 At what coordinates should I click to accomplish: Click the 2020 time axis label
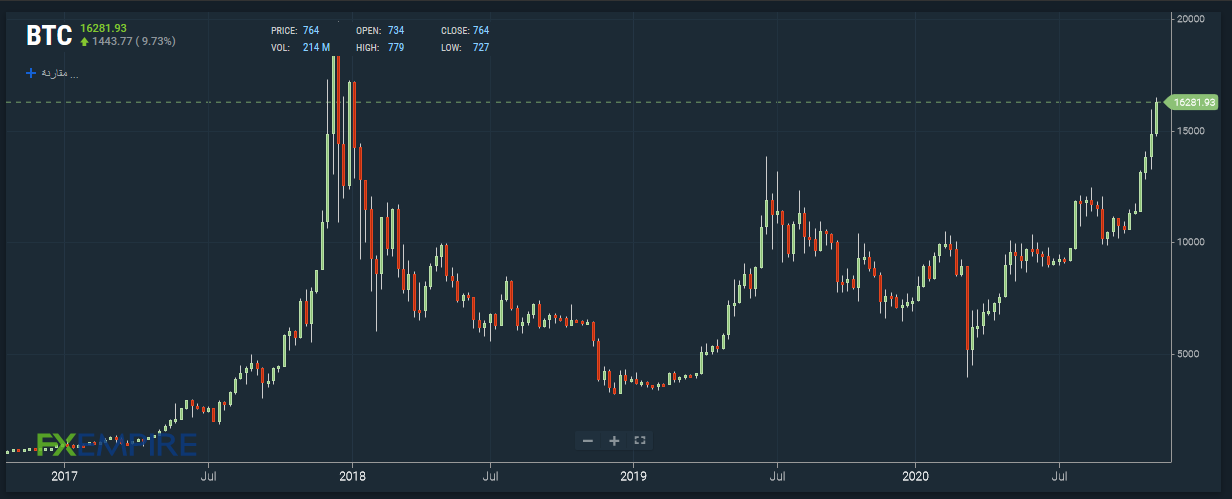915,478
